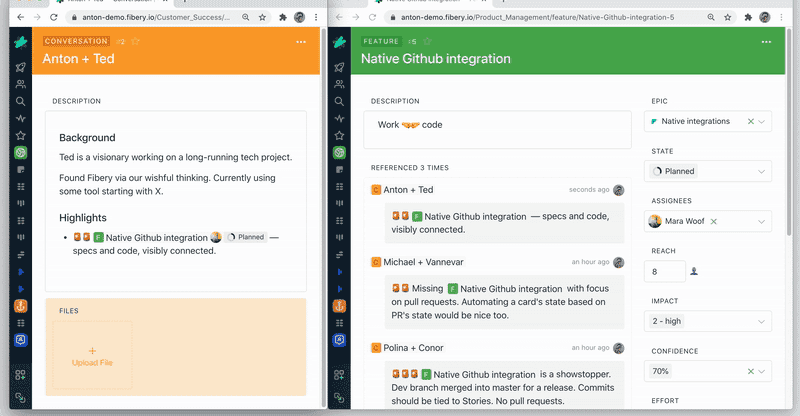Open the three-dots menu on the Native Github integration header
The image size is (800, 416).
tap(766, 42)
